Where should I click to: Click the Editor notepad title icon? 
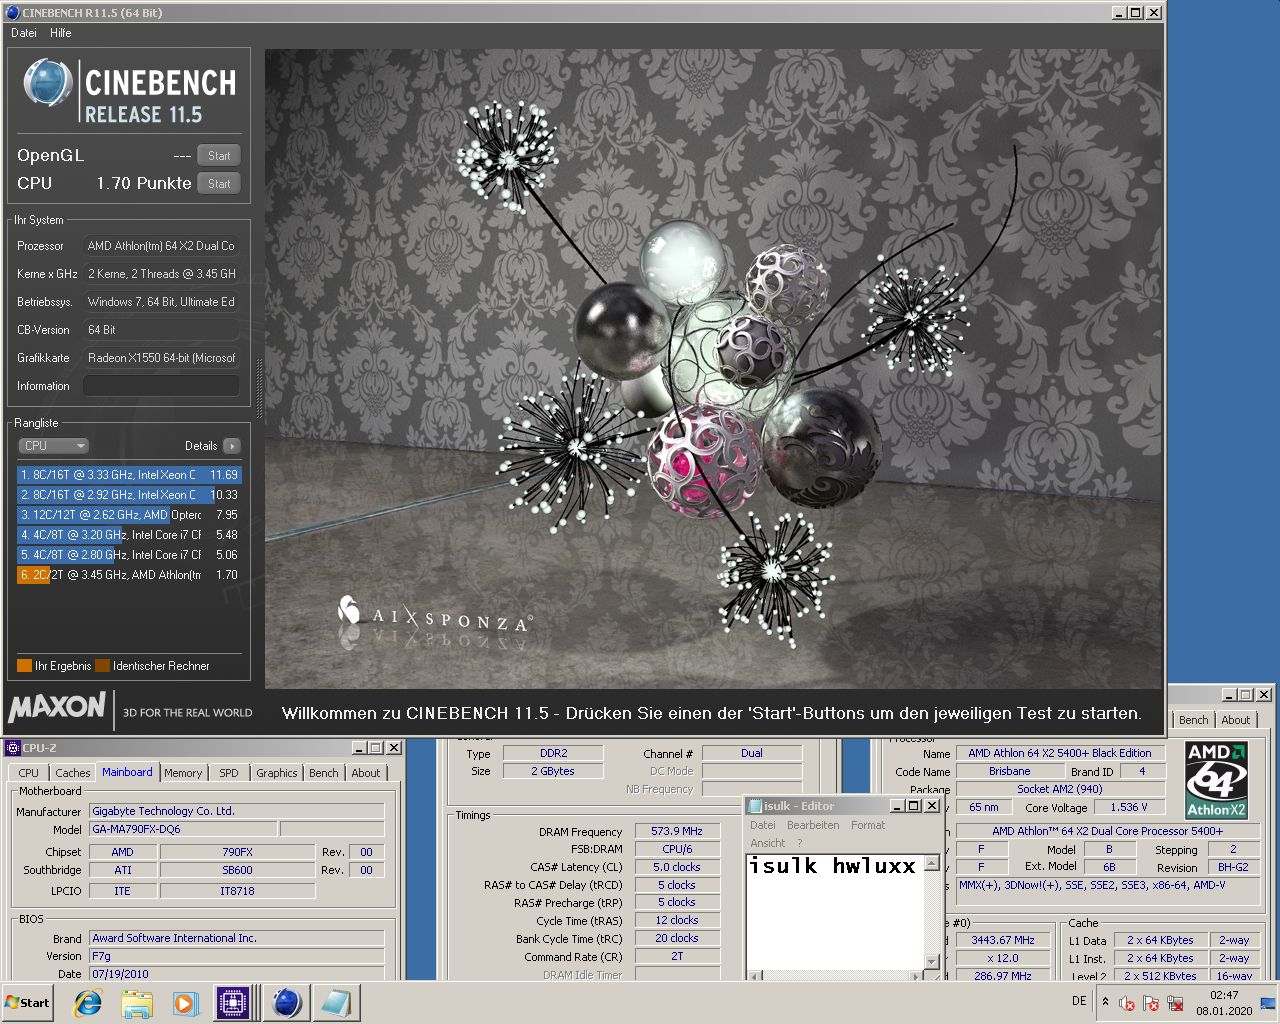coord(755,806)
